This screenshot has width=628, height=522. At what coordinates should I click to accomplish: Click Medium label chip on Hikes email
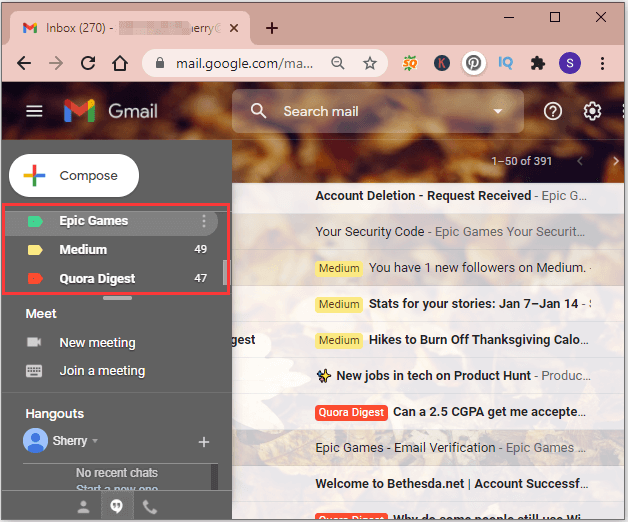coord(339,340)
